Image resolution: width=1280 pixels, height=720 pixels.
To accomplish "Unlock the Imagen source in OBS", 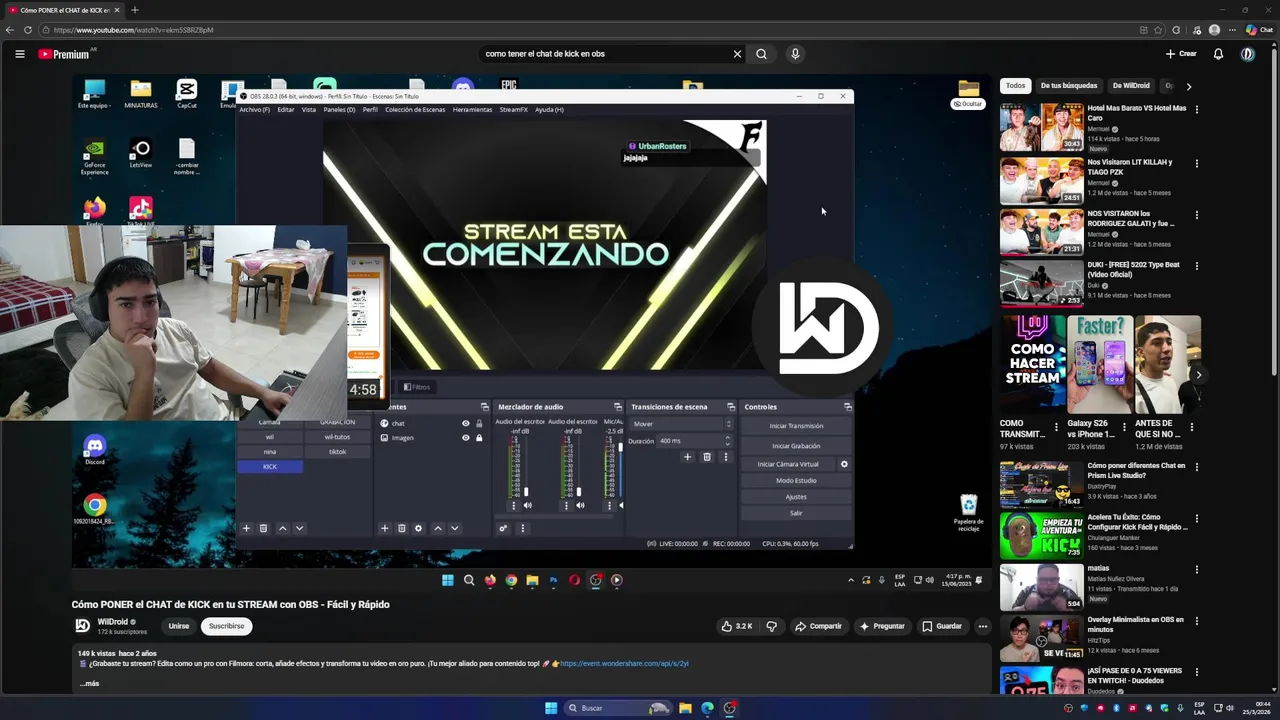I will tap(479, 438).
